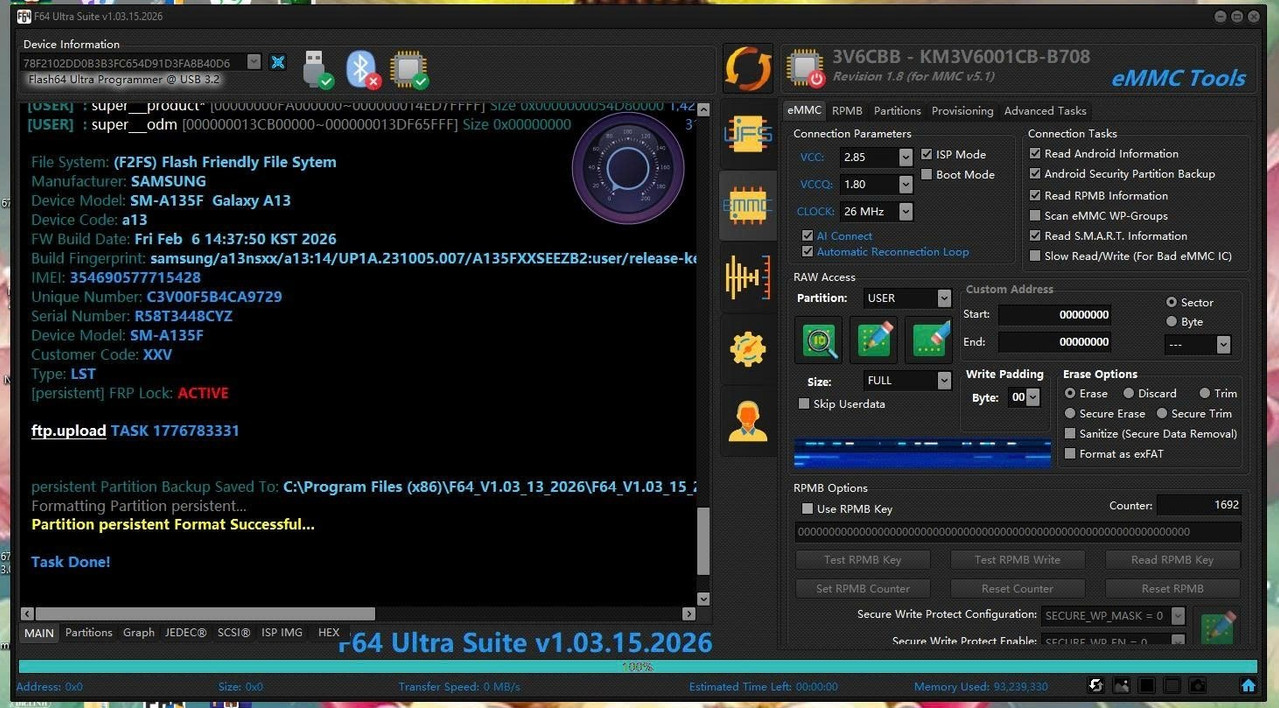The image size is (1279, 708).
Task: Click the chip connected status icon
Action: (x=409, y=68)
